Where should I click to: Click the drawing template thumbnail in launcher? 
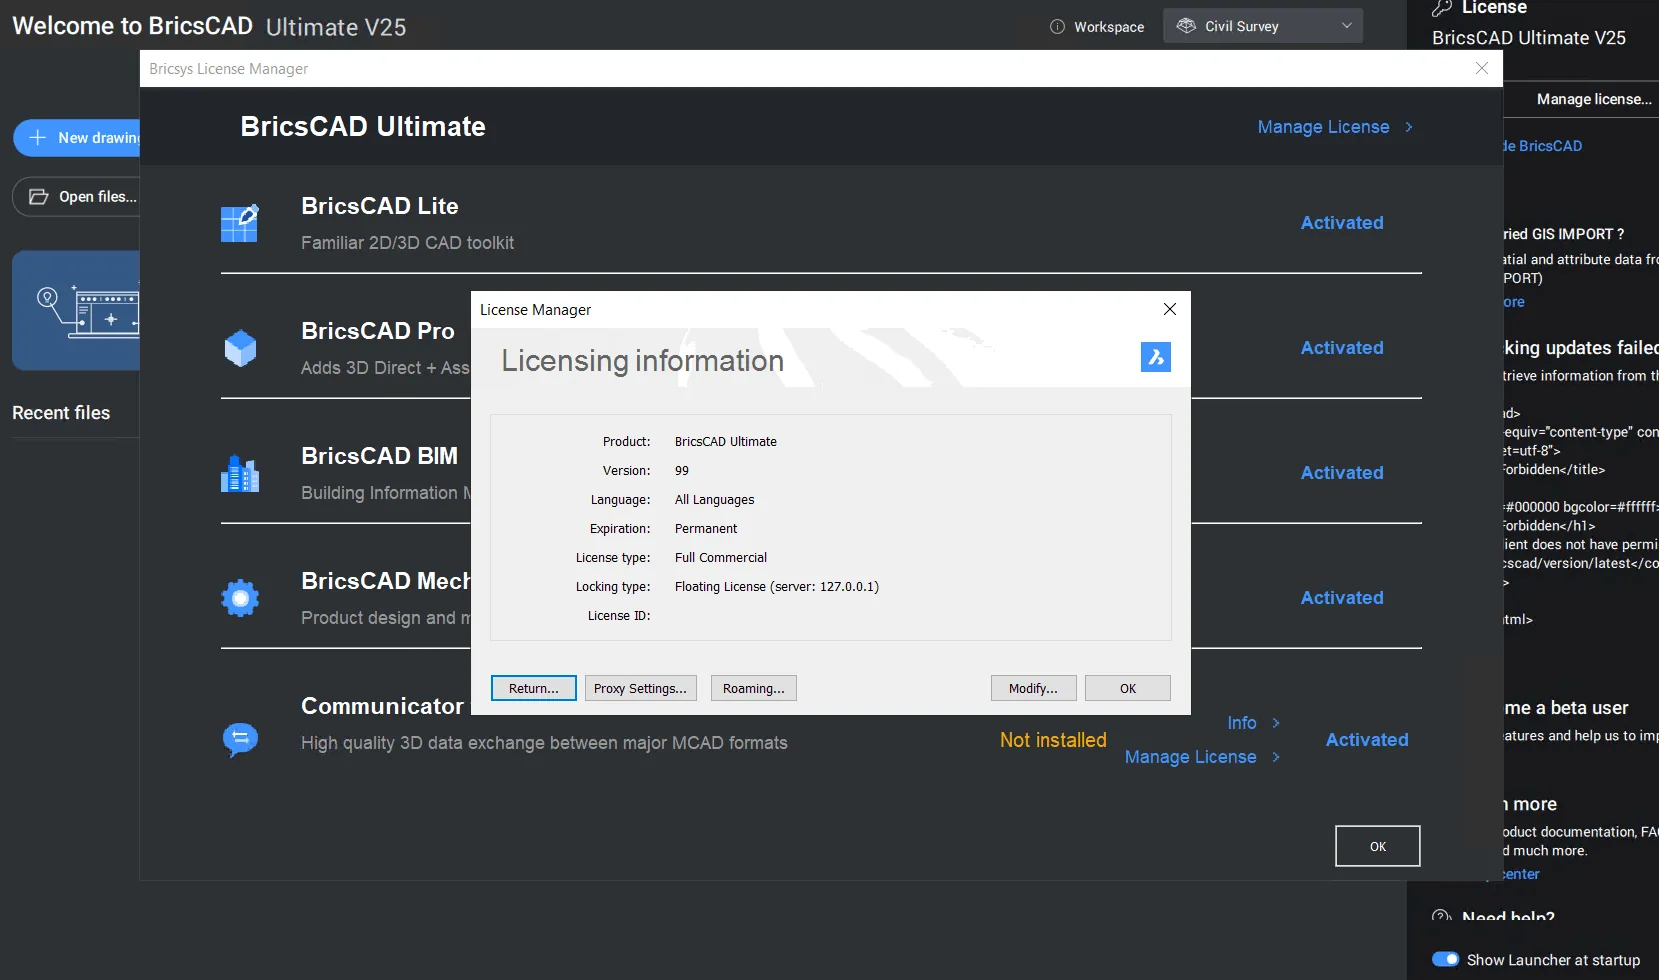[x=76, y=311]
